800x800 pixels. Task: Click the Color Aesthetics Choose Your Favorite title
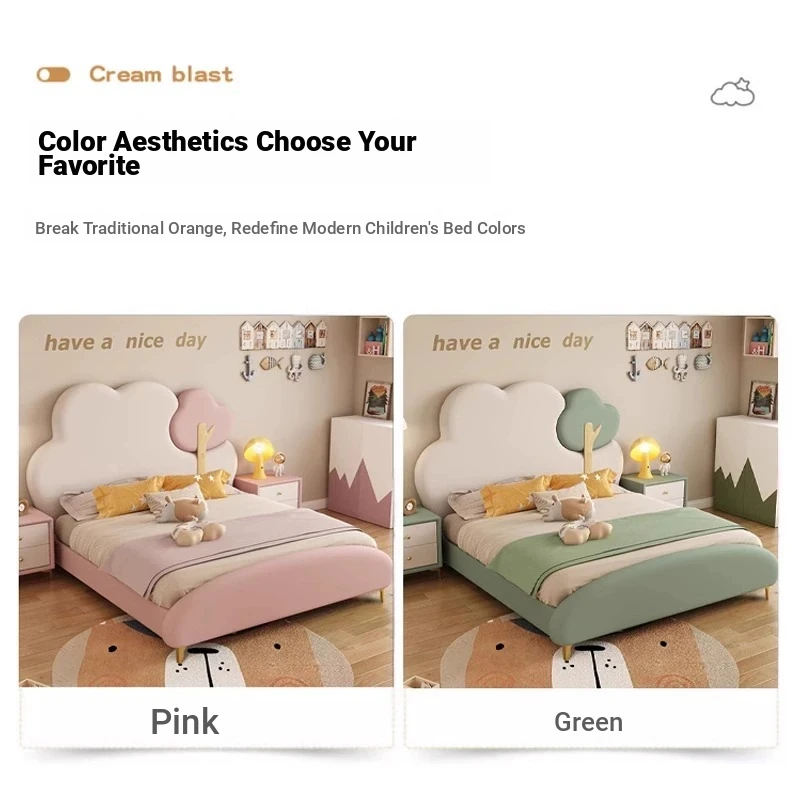tap(227, 153)
